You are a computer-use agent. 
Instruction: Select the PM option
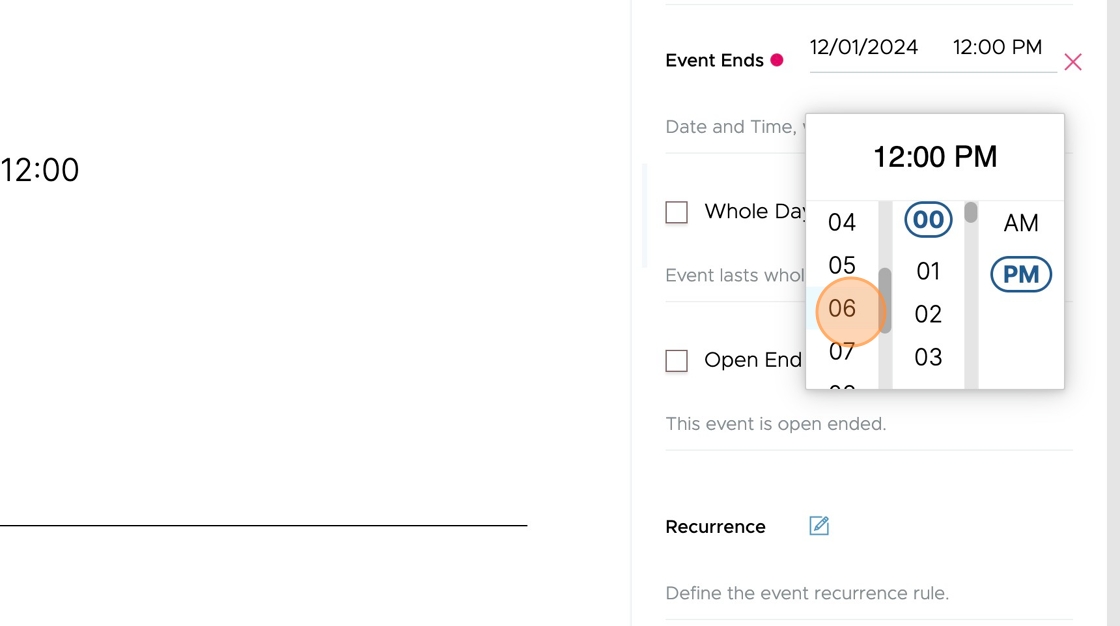coord(1021,274)
